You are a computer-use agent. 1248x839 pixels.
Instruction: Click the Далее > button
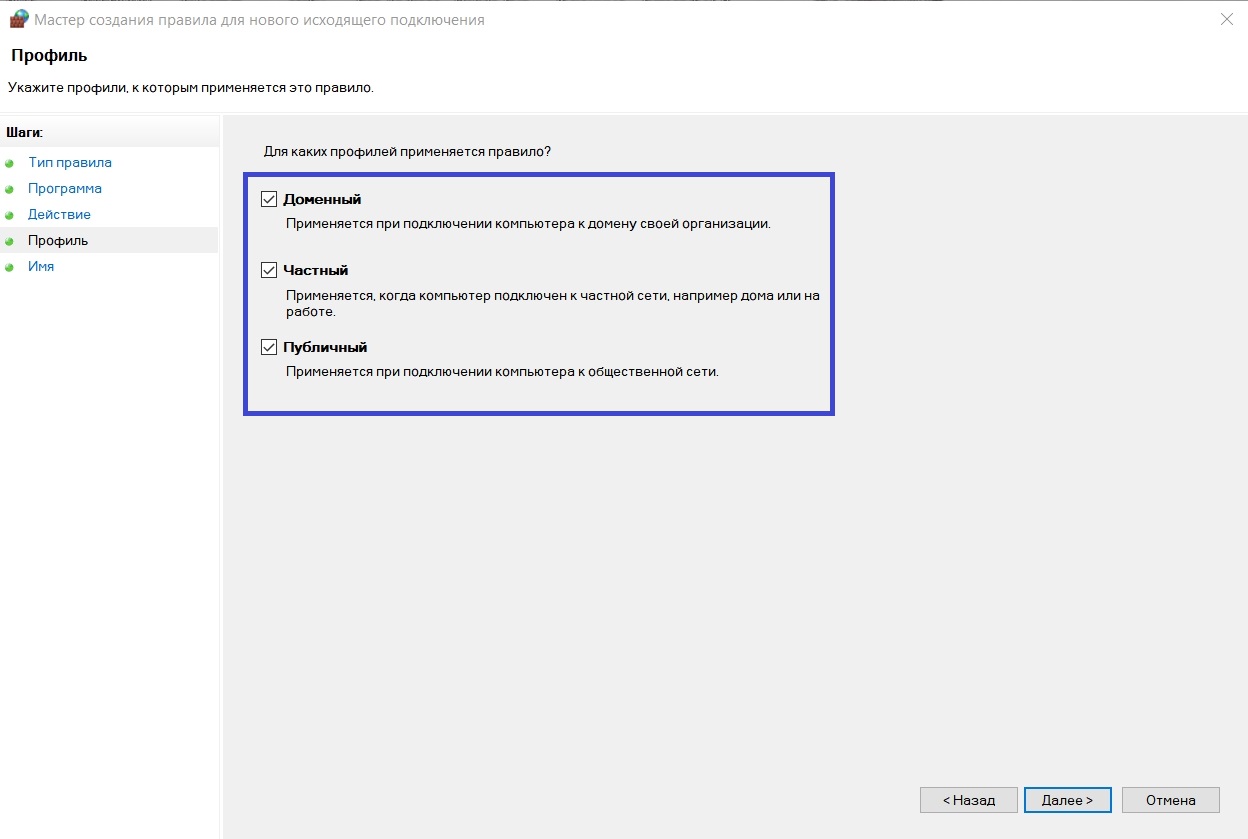pos(1067,800)
